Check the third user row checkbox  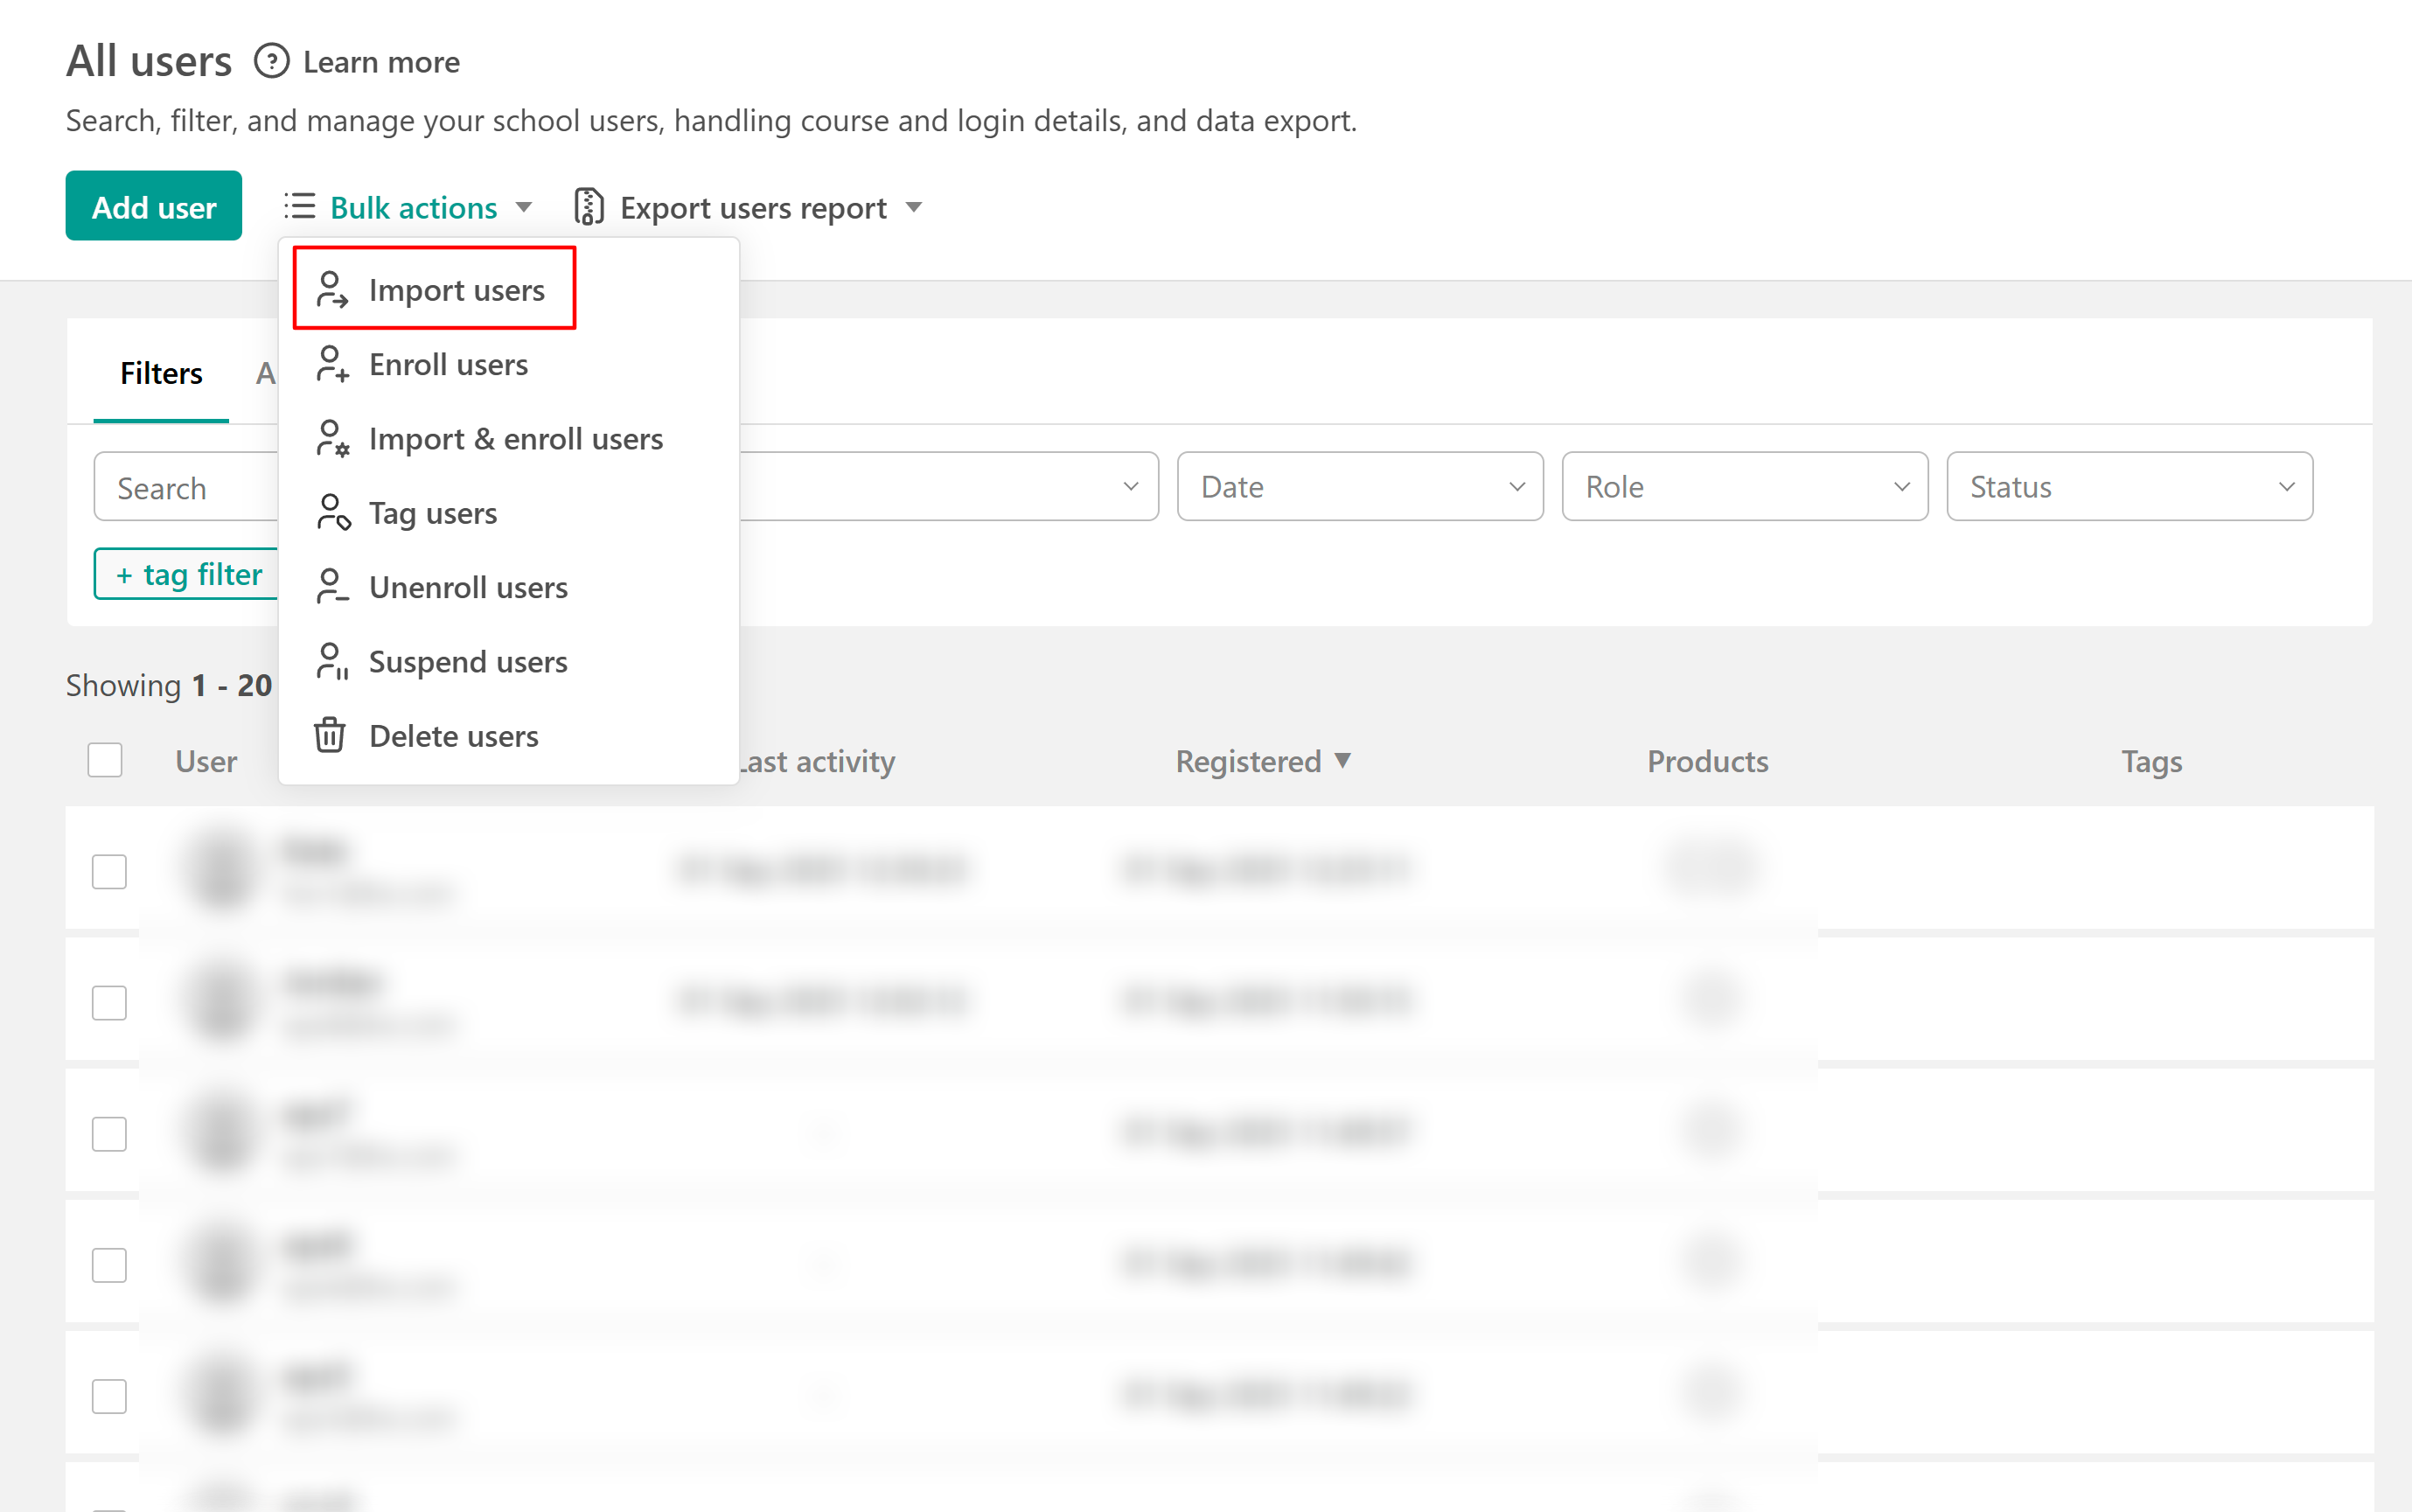click(x=109, y=1133)
